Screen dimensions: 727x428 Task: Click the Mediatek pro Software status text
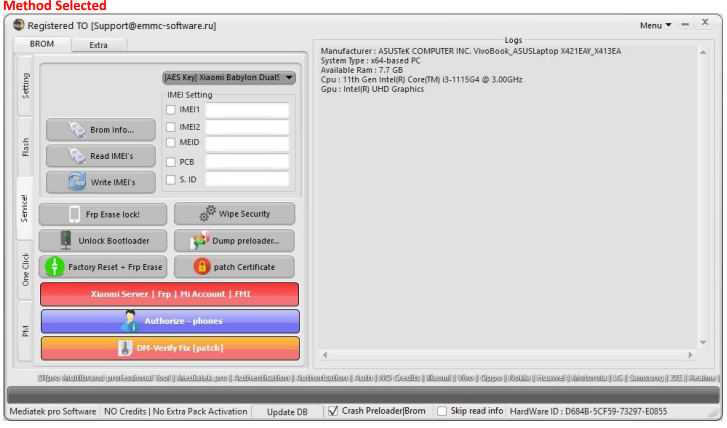pyautogui.click(x=53, y=411)
